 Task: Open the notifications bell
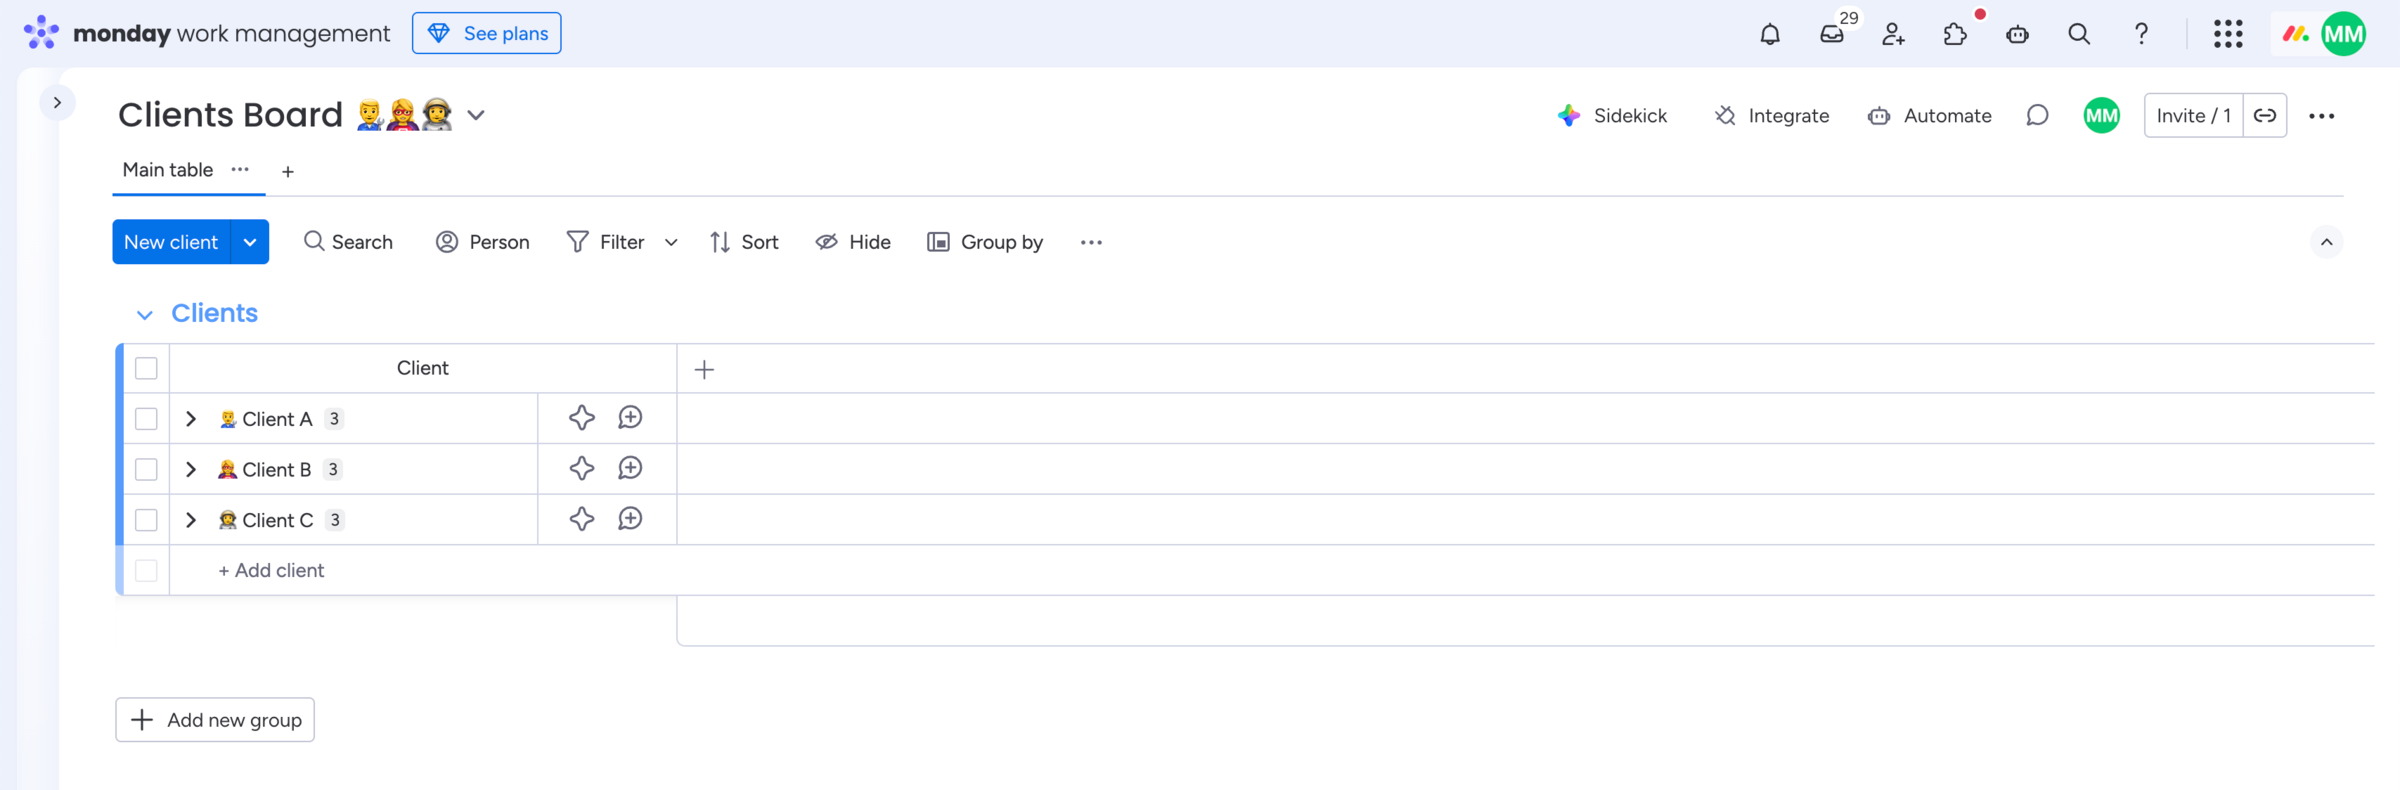click(1769, 34)
